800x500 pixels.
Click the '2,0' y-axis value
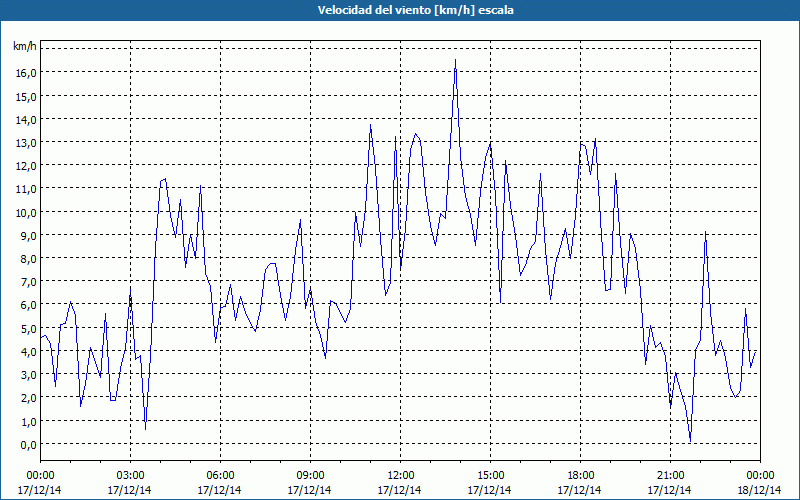(28, 398)
